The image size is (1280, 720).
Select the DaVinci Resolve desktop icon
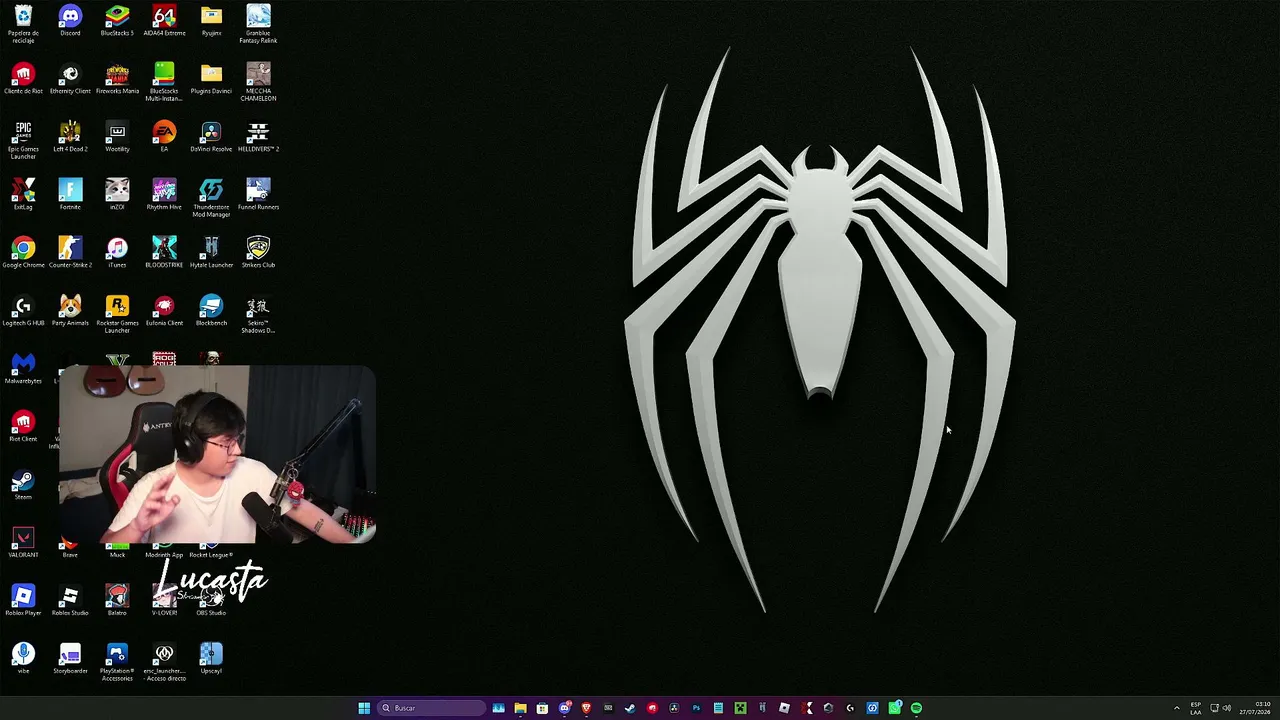(211, 137)
